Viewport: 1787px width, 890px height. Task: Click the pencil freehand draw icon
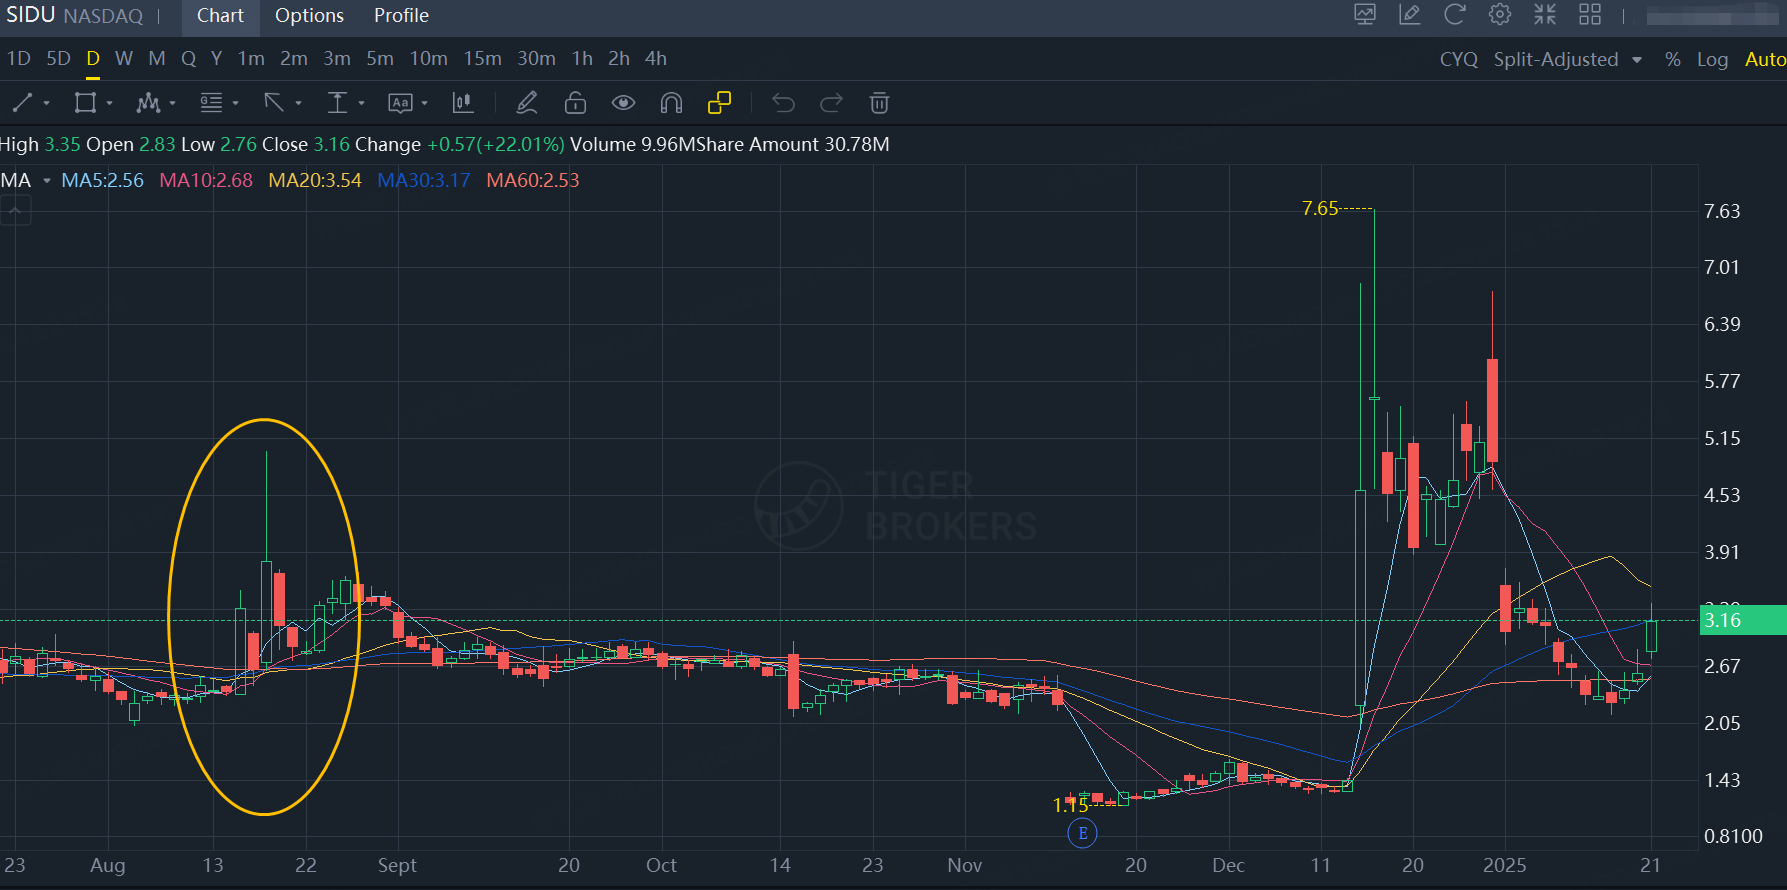527,103
